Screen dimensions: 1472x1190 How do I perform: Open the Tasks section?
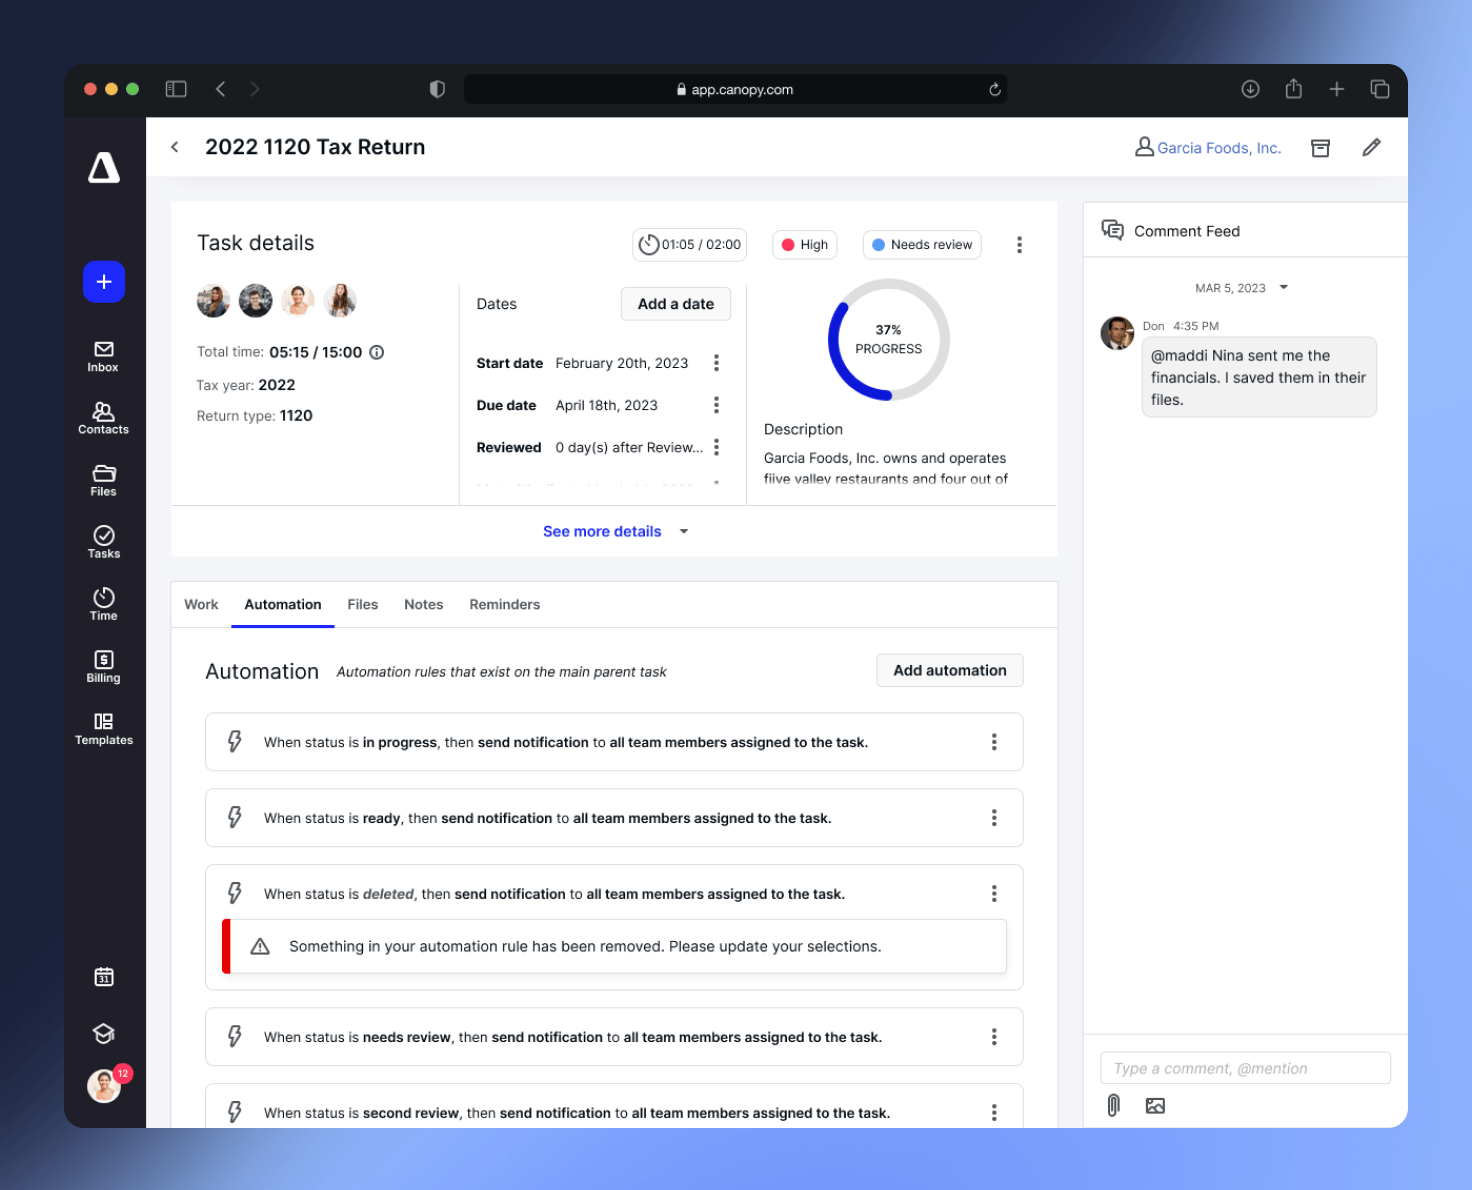(x=104, y=543)
